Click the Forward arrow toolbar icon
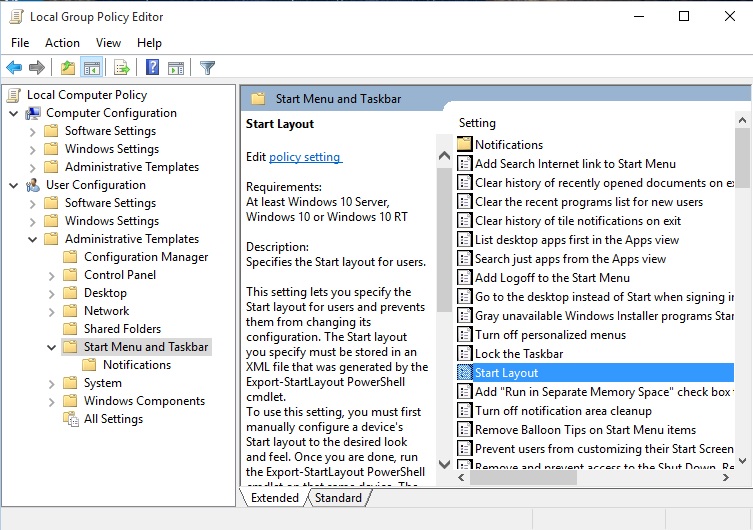Viewport: 753px width, 530px height. click(37, 68)
